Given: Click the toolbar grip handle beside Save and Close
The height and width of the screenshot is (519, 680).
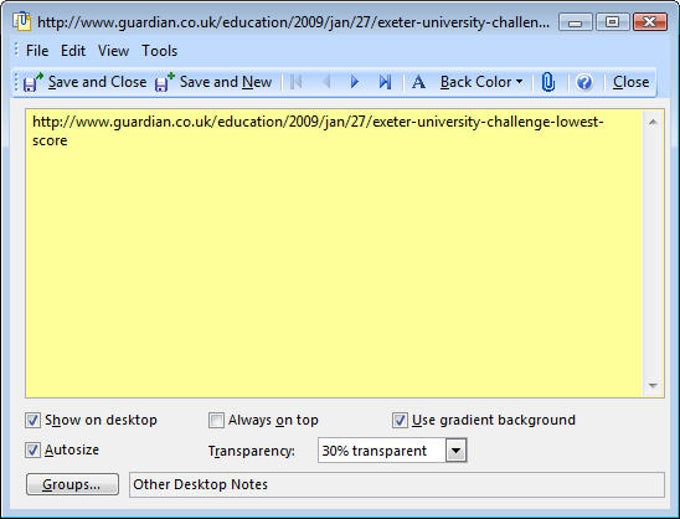Looking at the screenshot, I should [16, 82].
